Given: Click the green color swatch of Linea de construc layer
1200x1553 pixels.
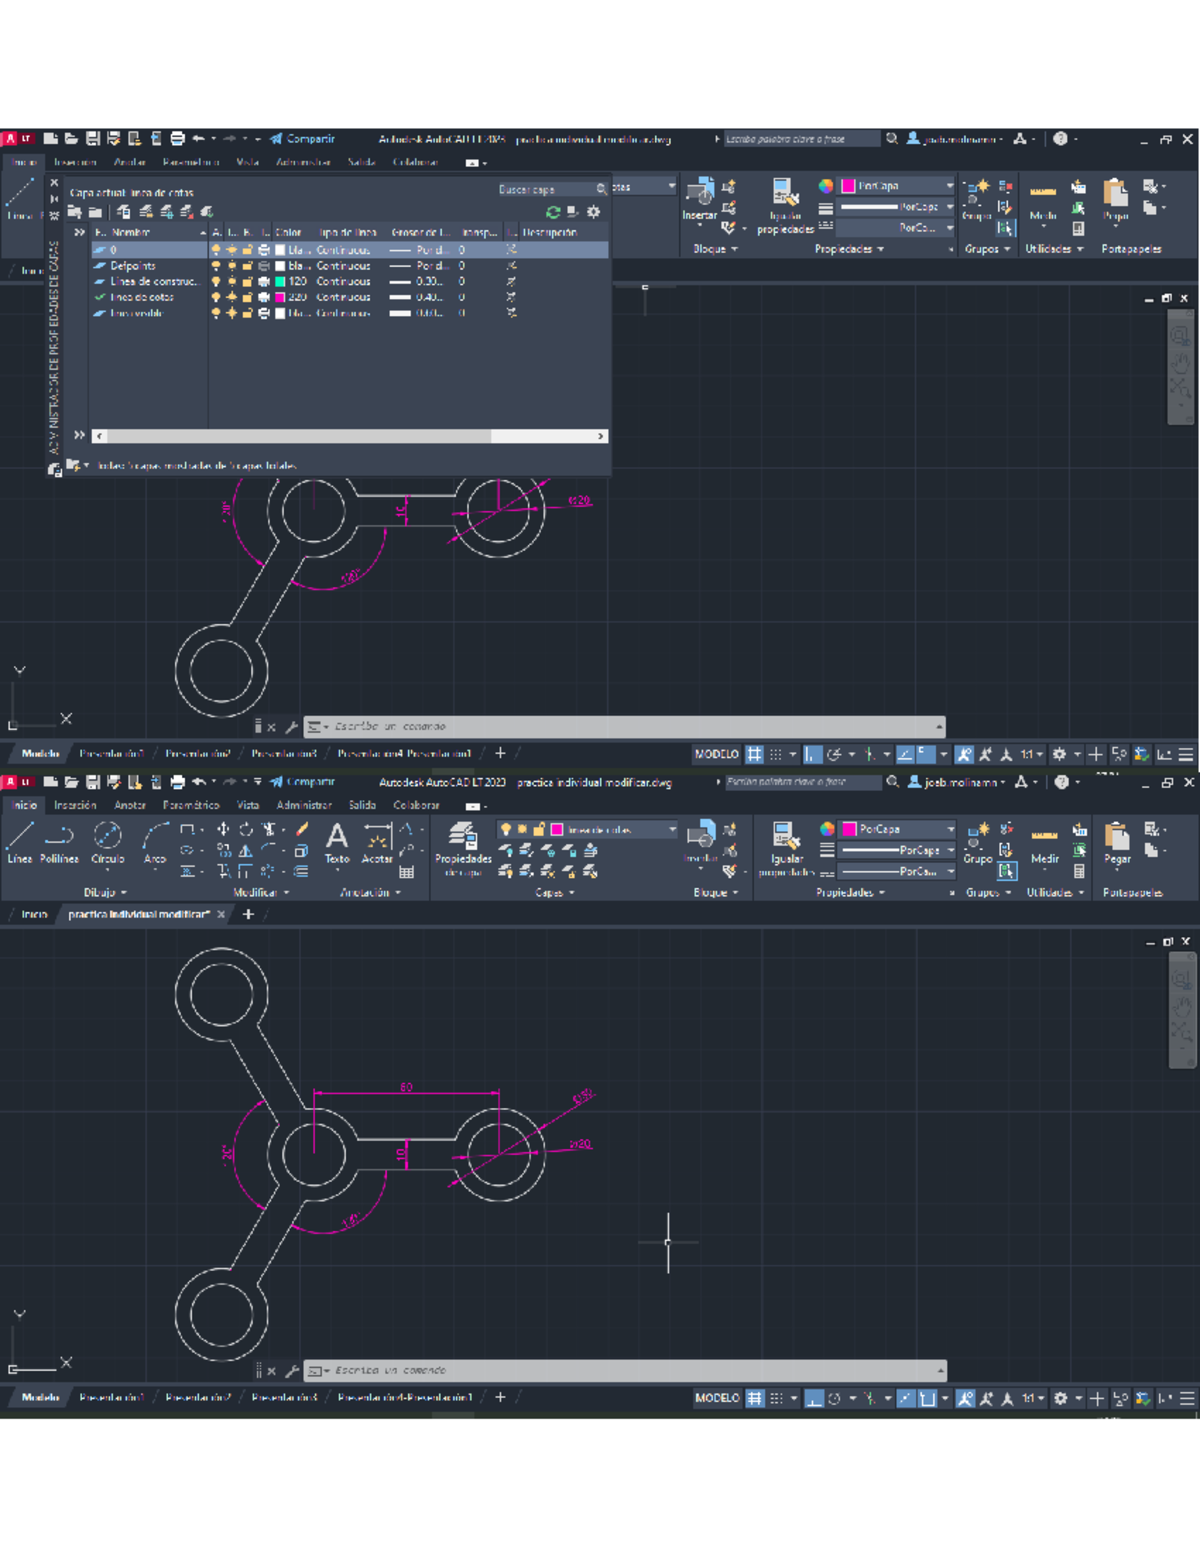Looking at the screenshot, I should pyautogui.click(x=281, y=282).
